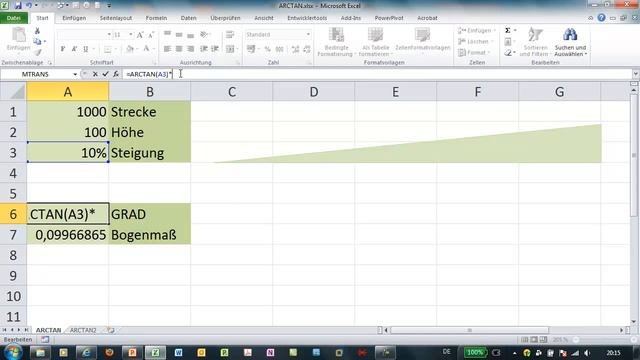The height and width of the screenshot is (360, 640).
Task: Open Suchen und Auswählen menu
Action: pyautogui.click(x=570, y=42)
